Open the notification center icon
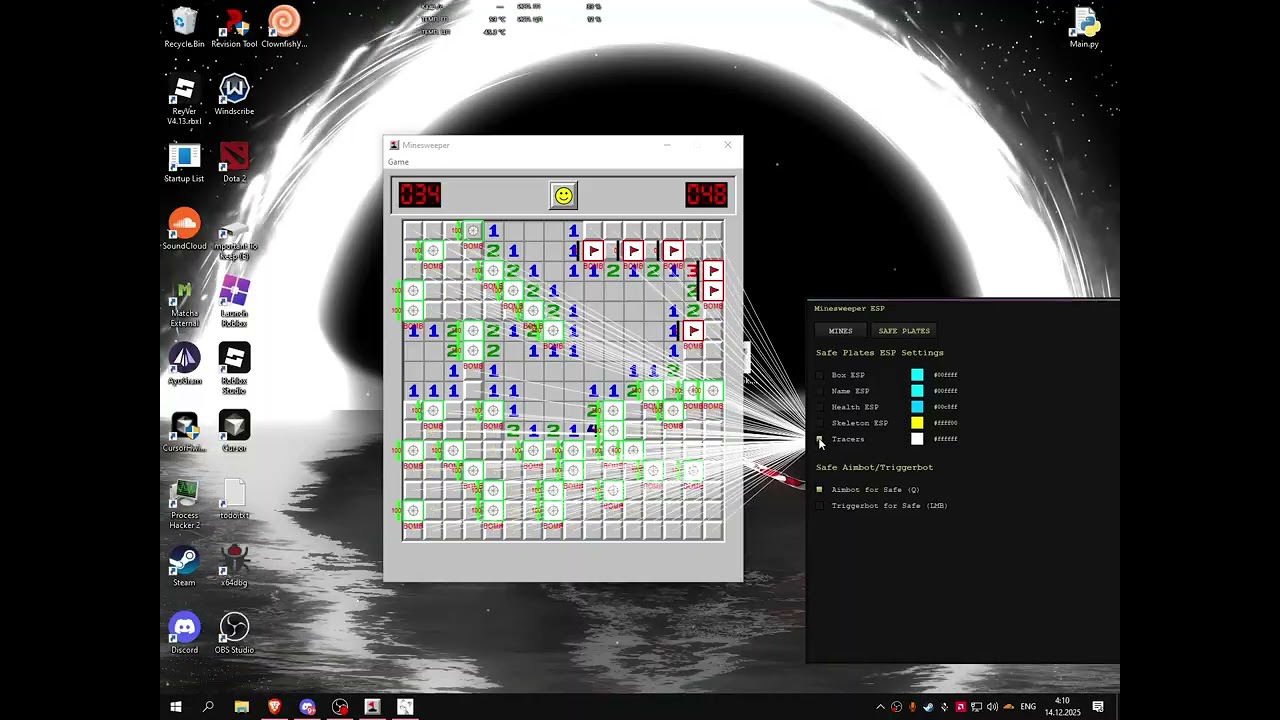This screenshot has width=1280, height=720. 1098,707
